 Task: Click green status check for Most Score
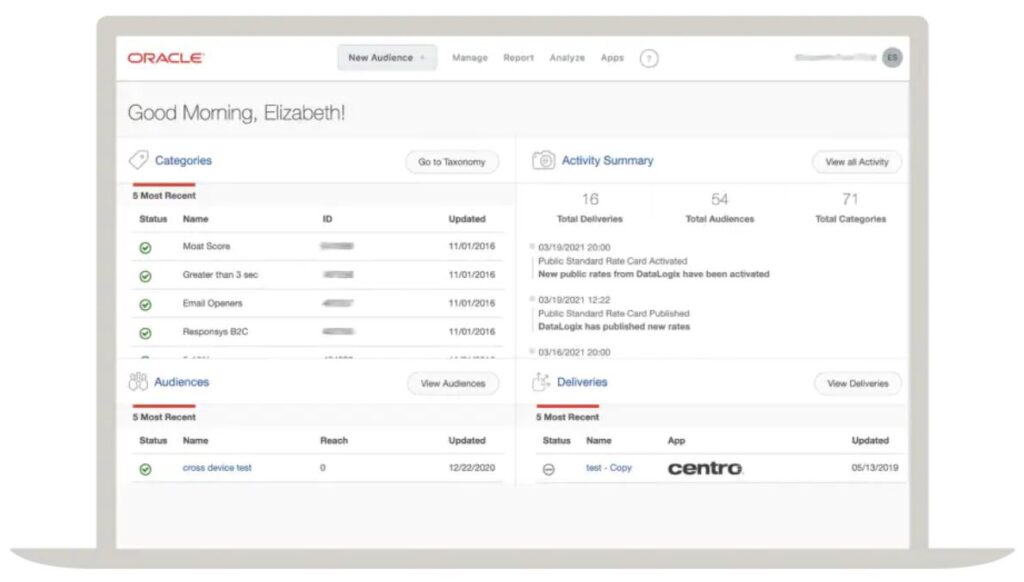tap(145, 247)
